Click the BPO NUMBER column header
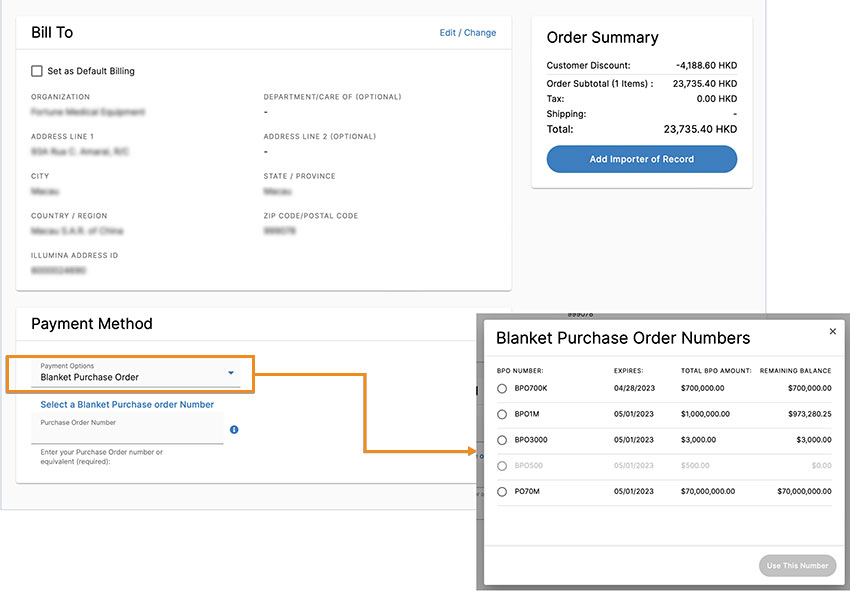Viewport: 850px width, 591px height. click(519, 371)
